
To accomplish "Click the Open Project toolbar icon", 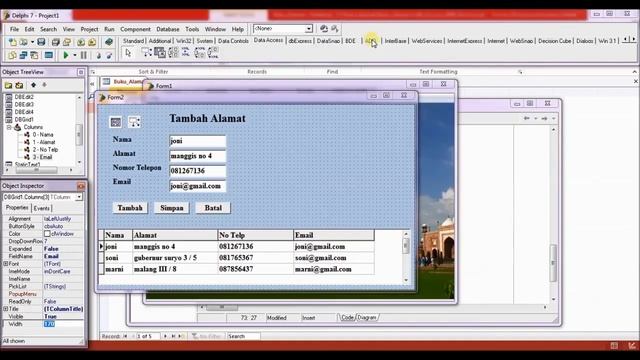I will (x=67, y=42).
